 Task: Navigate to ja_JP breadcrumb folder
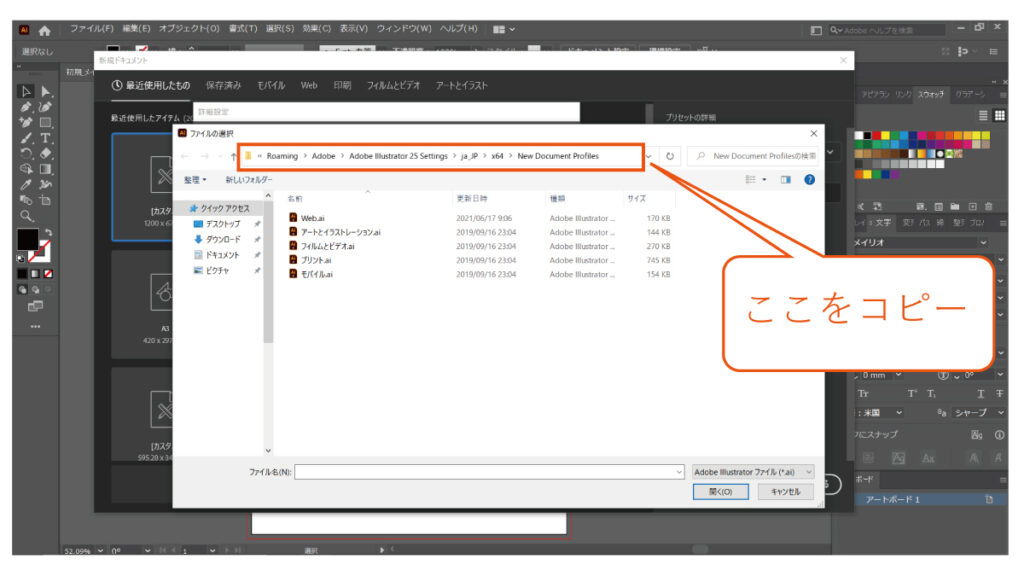coord(470,156)
